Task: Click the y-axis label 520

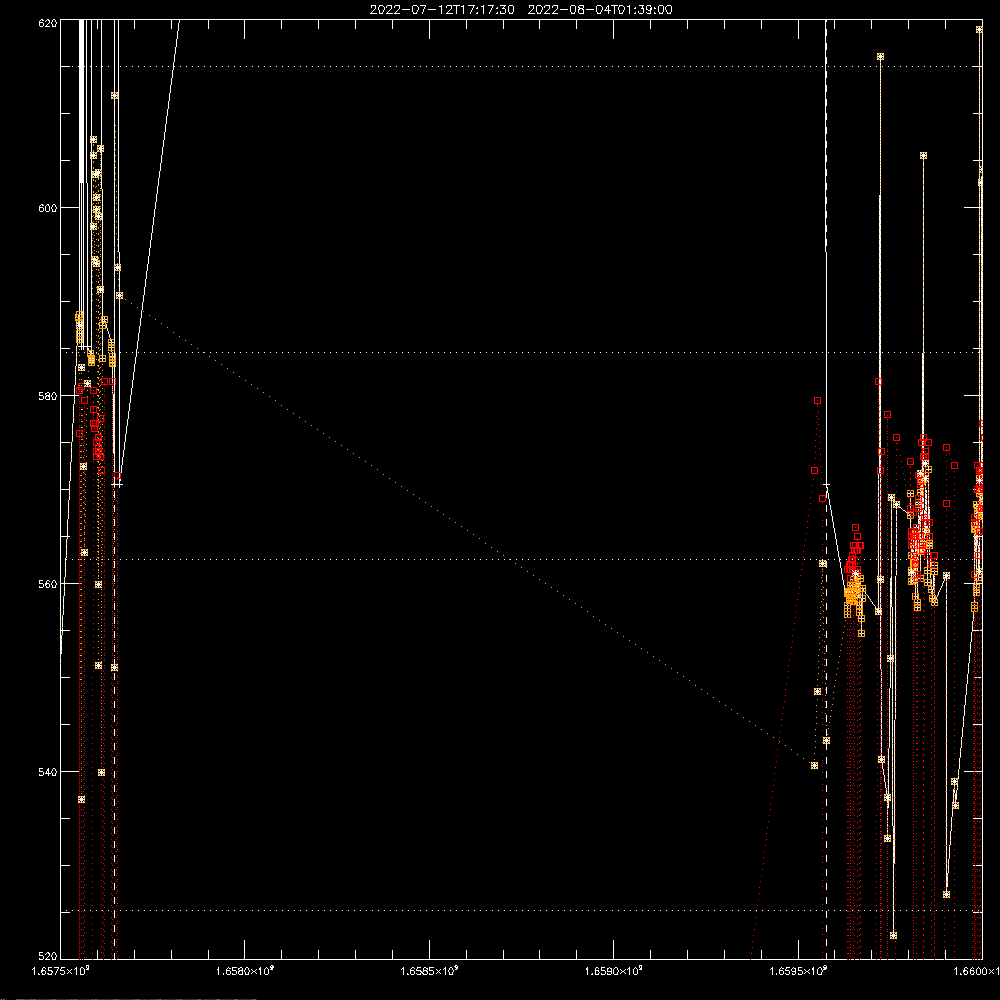Action: (48, 957)
